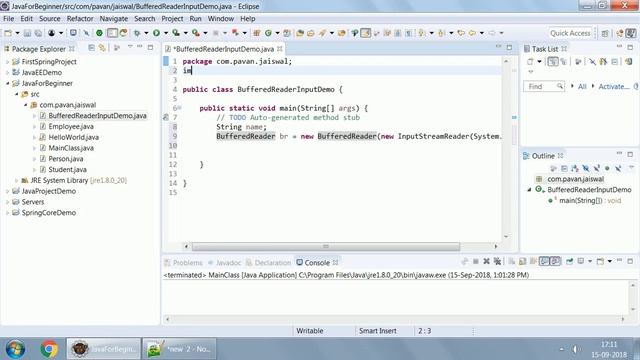Click the External Tools run icon

click(196, 33)
